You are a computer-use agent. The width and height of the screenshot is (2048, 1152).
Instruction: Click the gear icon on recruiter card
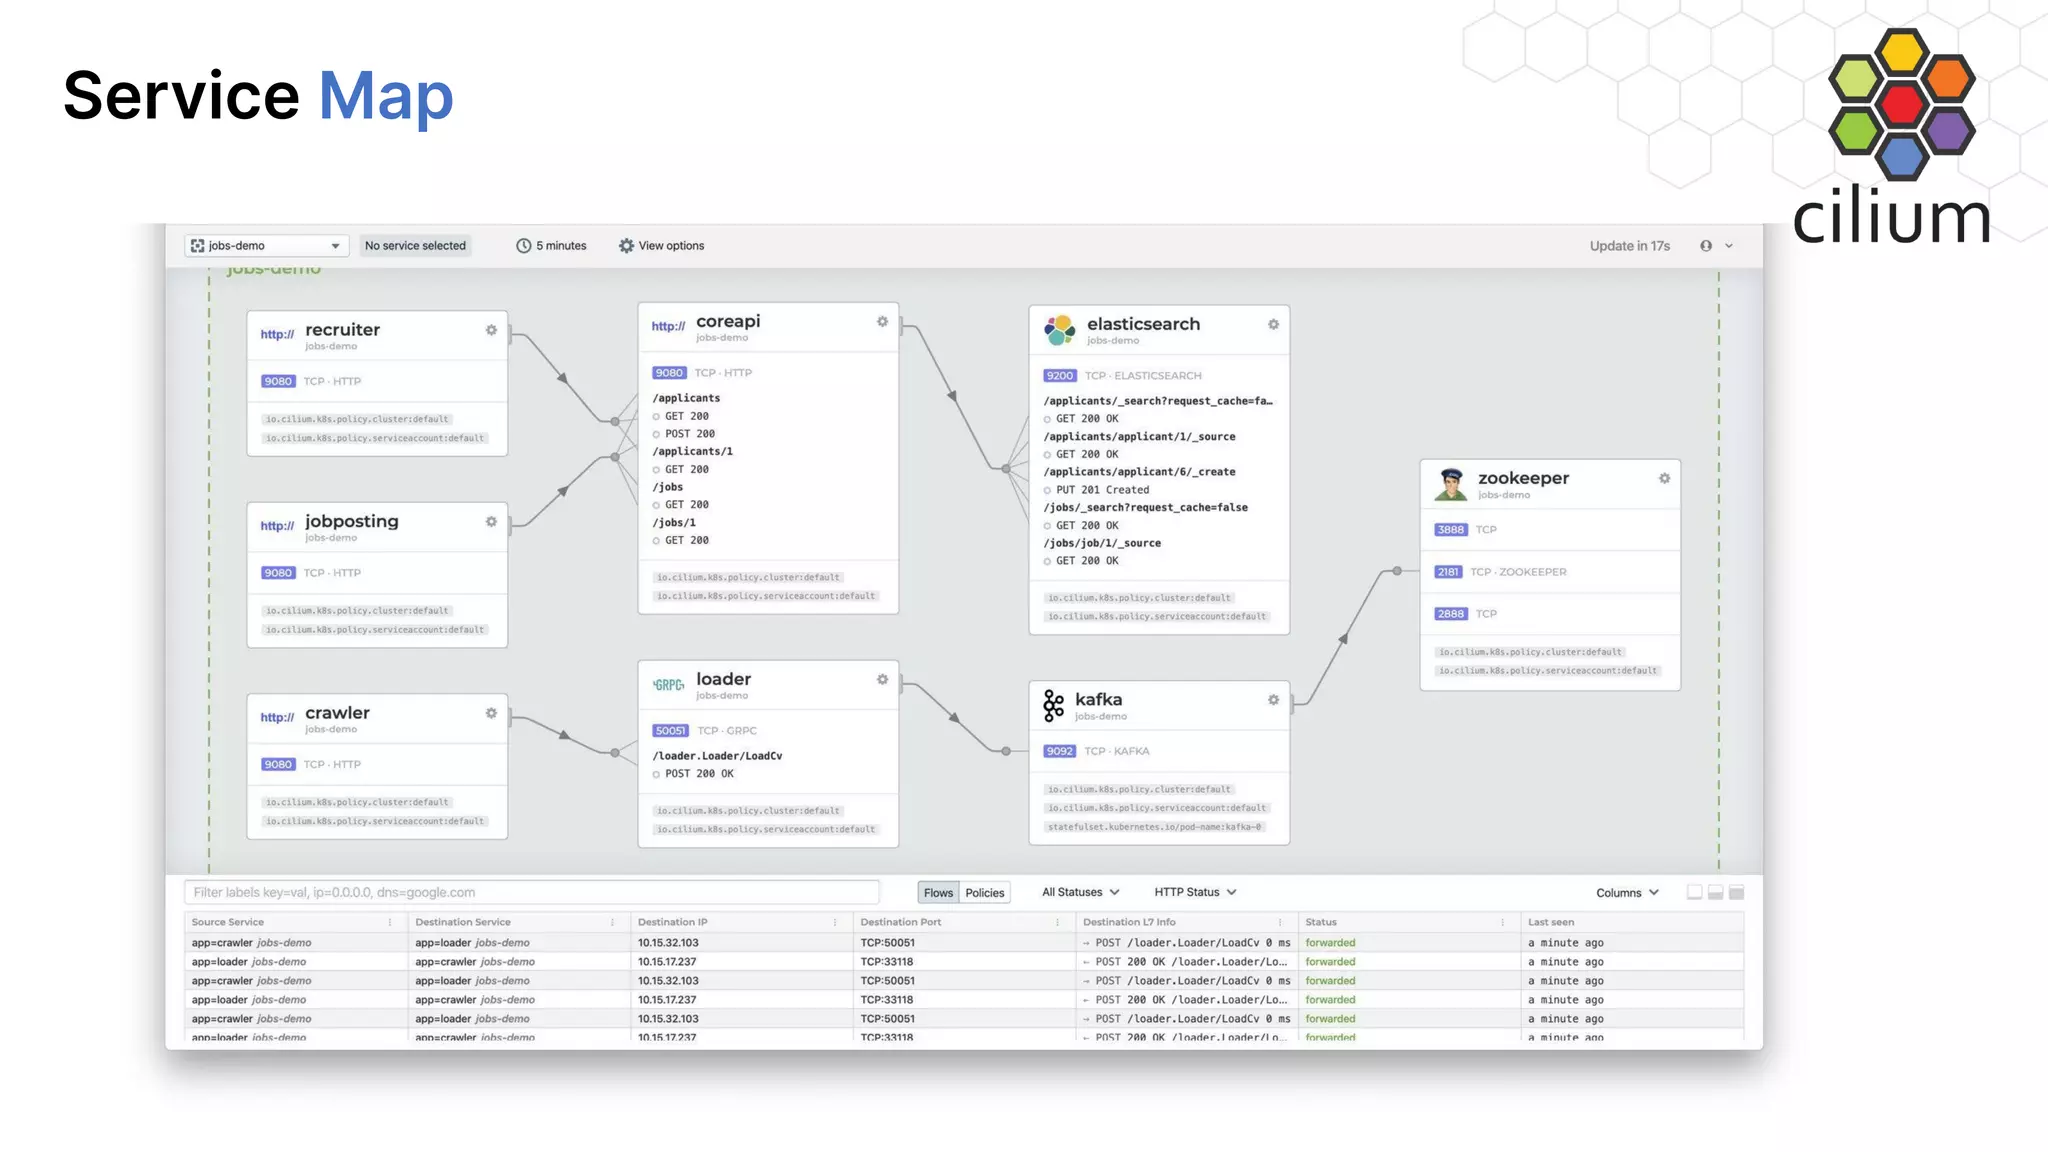coord(491,330)
